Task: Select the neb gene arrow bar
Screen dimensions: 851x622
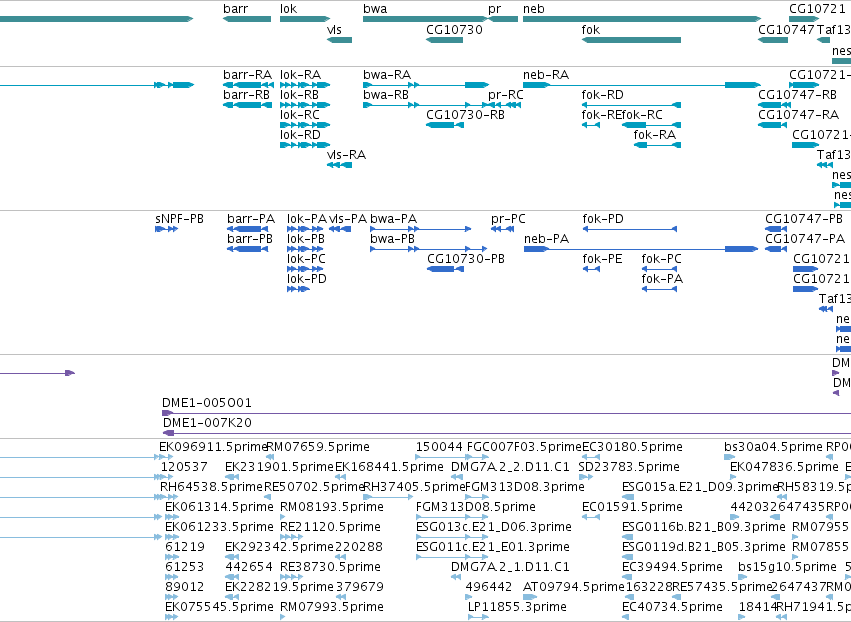Action: [x=642, y=19]
